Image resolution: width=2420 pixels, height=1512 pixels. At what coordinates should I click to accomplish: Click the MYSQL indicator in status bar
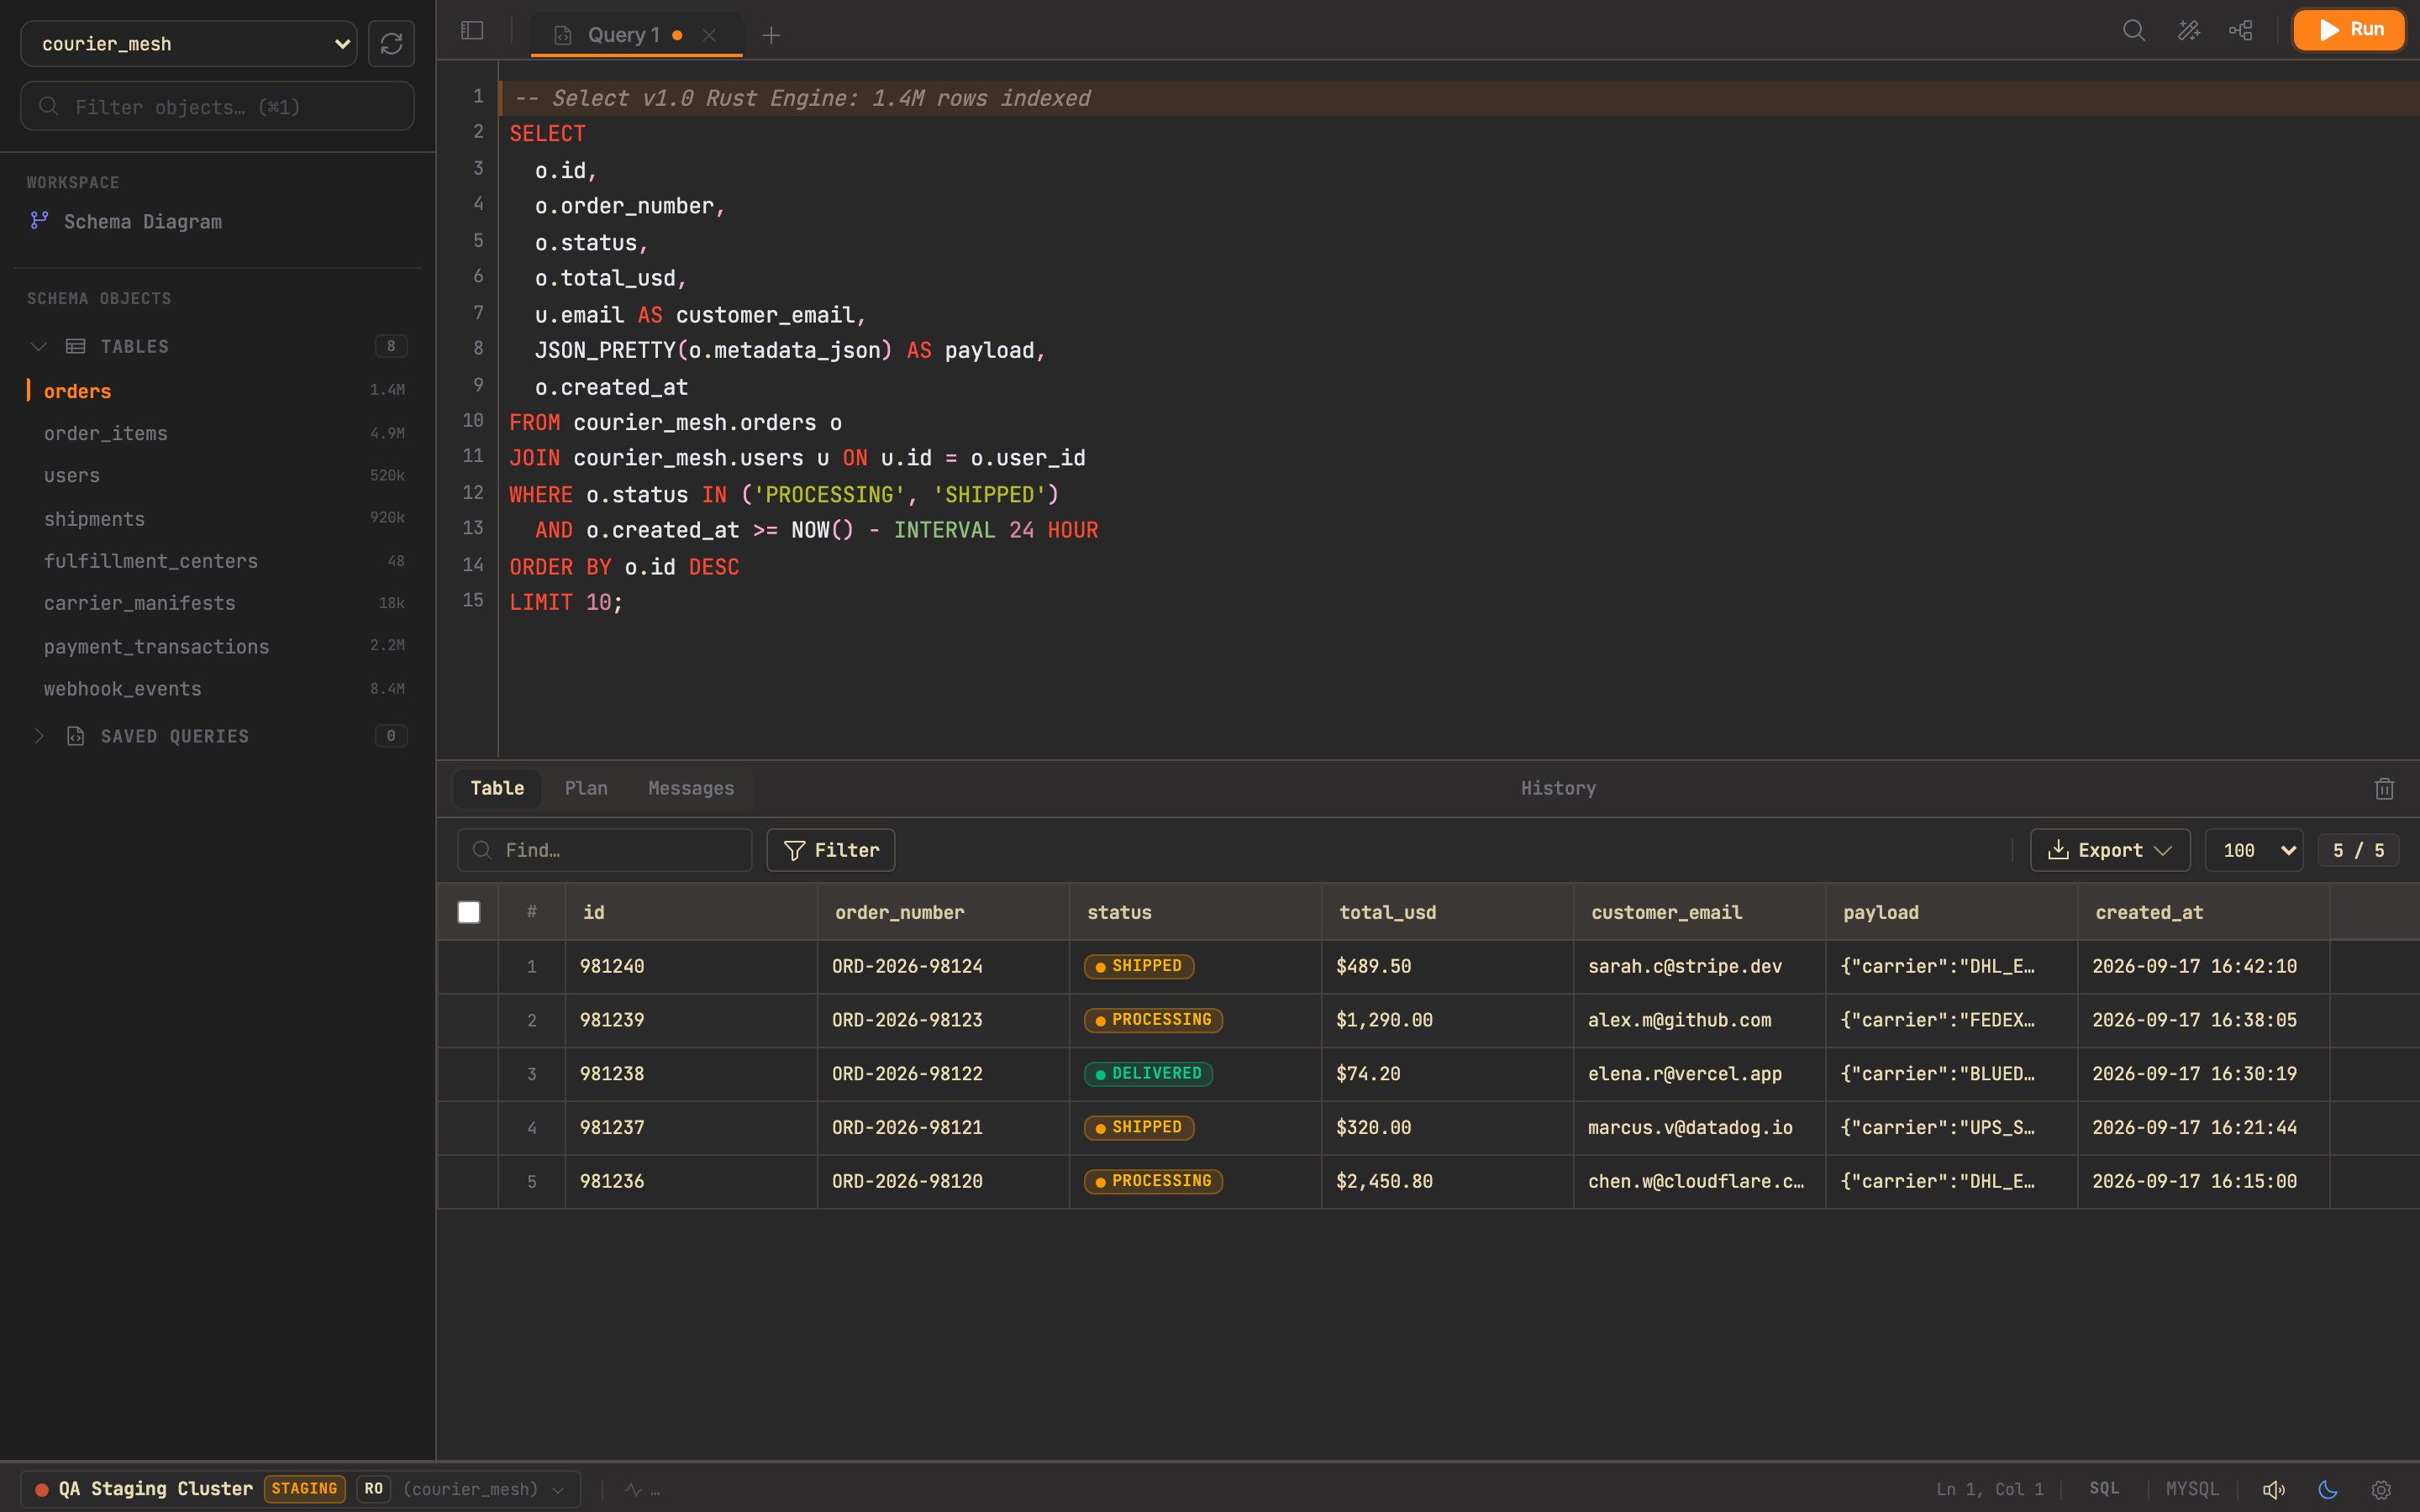point(2192,1489)
